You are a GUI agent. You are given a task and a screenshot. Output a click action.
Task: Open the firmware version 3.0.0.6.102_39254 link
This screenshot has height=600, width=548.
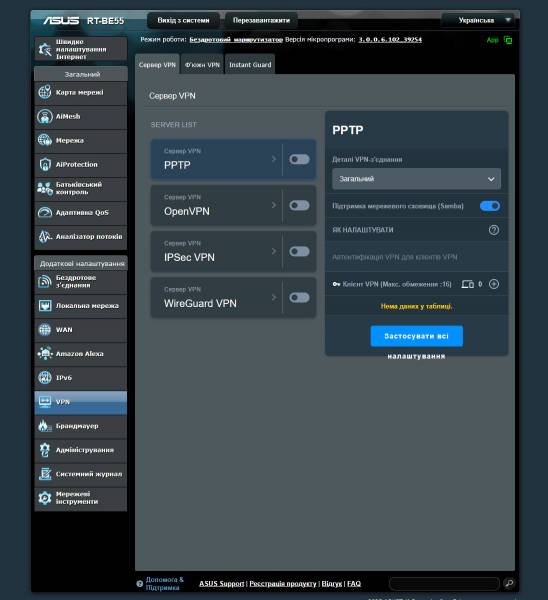coord(390,39)
